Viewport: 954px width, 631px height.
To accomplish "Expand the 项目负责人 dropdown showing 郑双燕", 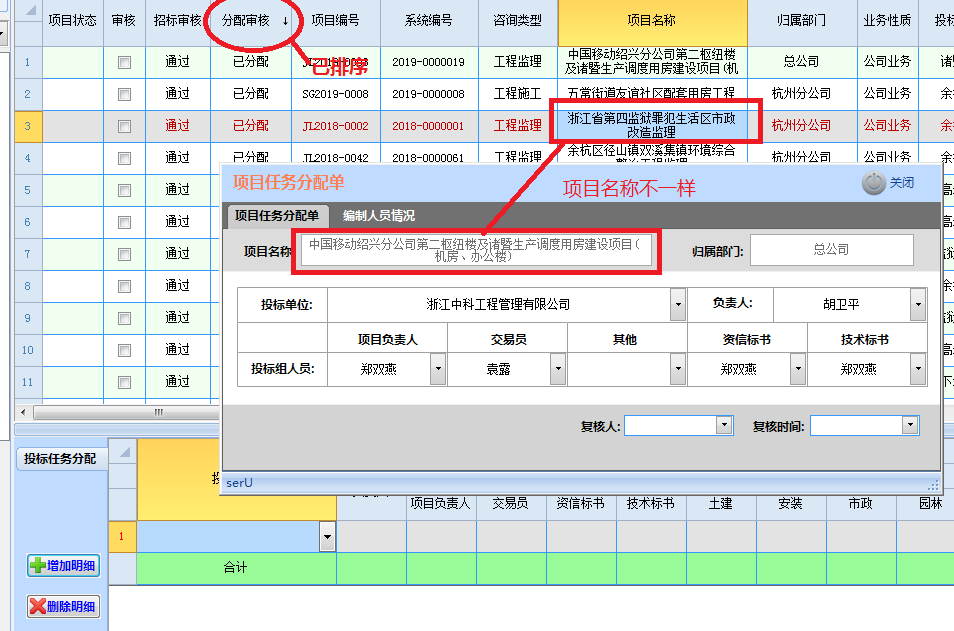I will coord(437,369).
